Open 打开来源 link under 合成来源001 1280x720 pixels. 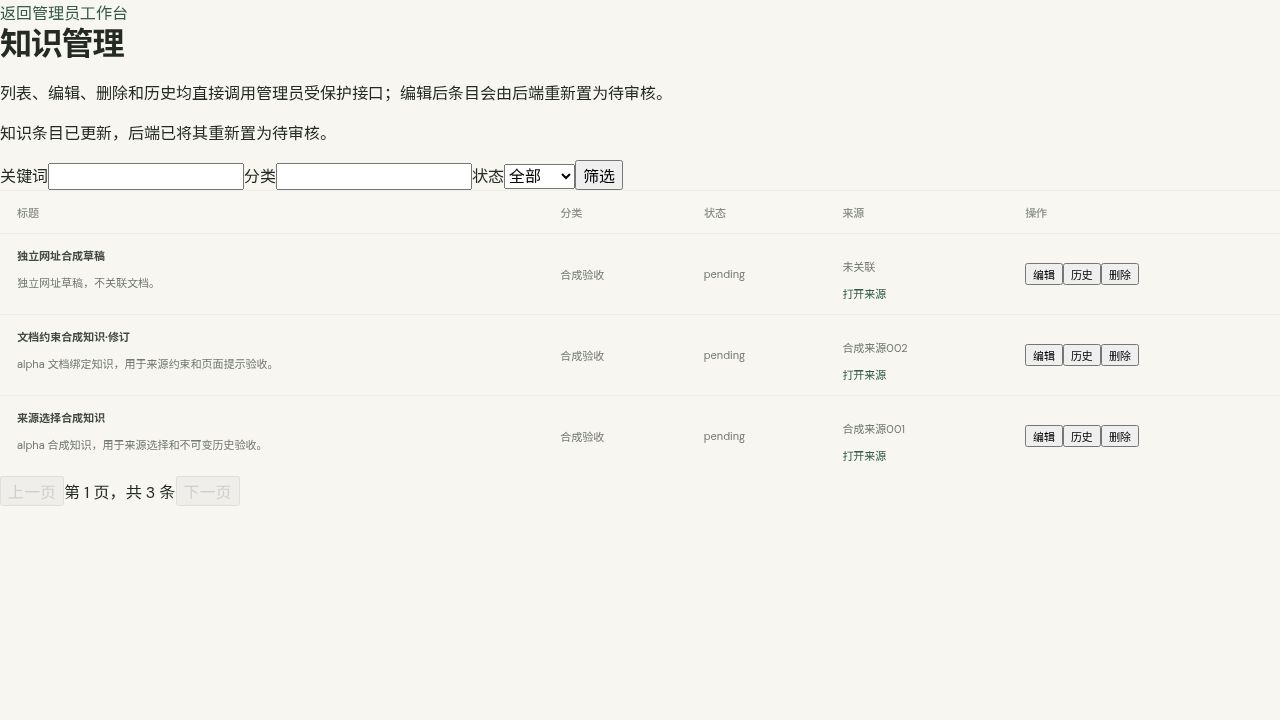[x=864, y=456]
